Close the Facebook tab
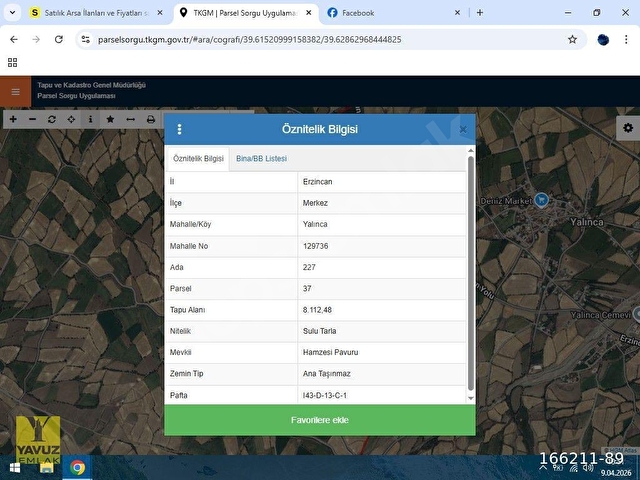 (x=457, y=13)
